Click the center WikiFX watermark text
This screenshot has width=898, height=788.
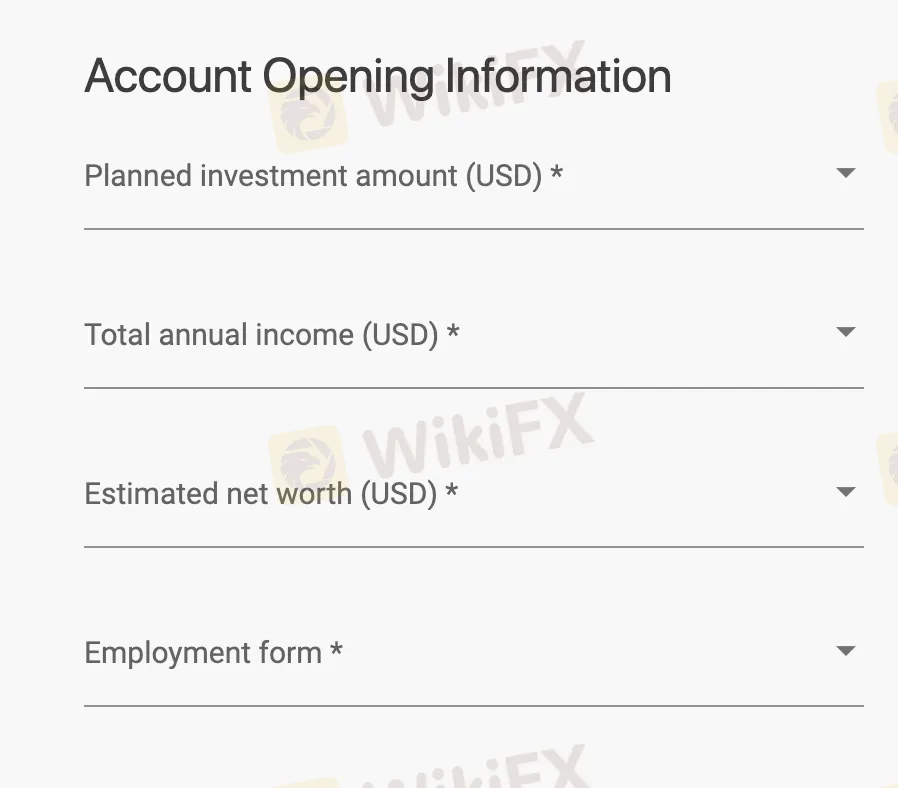coord(480,440)
